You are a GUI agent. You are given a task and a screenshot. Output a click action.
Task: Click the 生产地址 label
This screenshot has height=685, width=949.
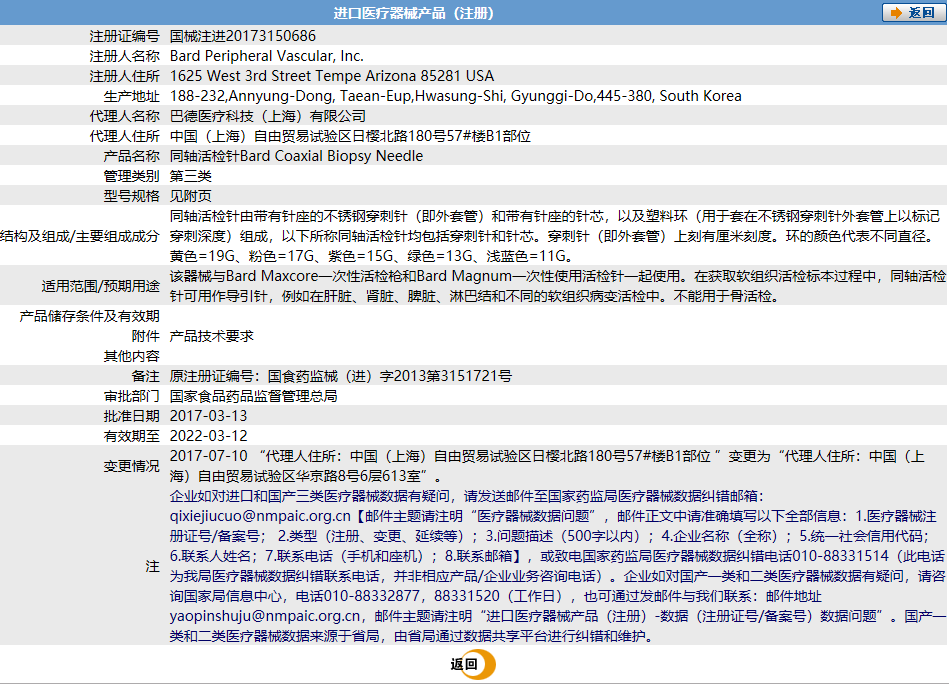pyautogui.click(x=131, y=96)
